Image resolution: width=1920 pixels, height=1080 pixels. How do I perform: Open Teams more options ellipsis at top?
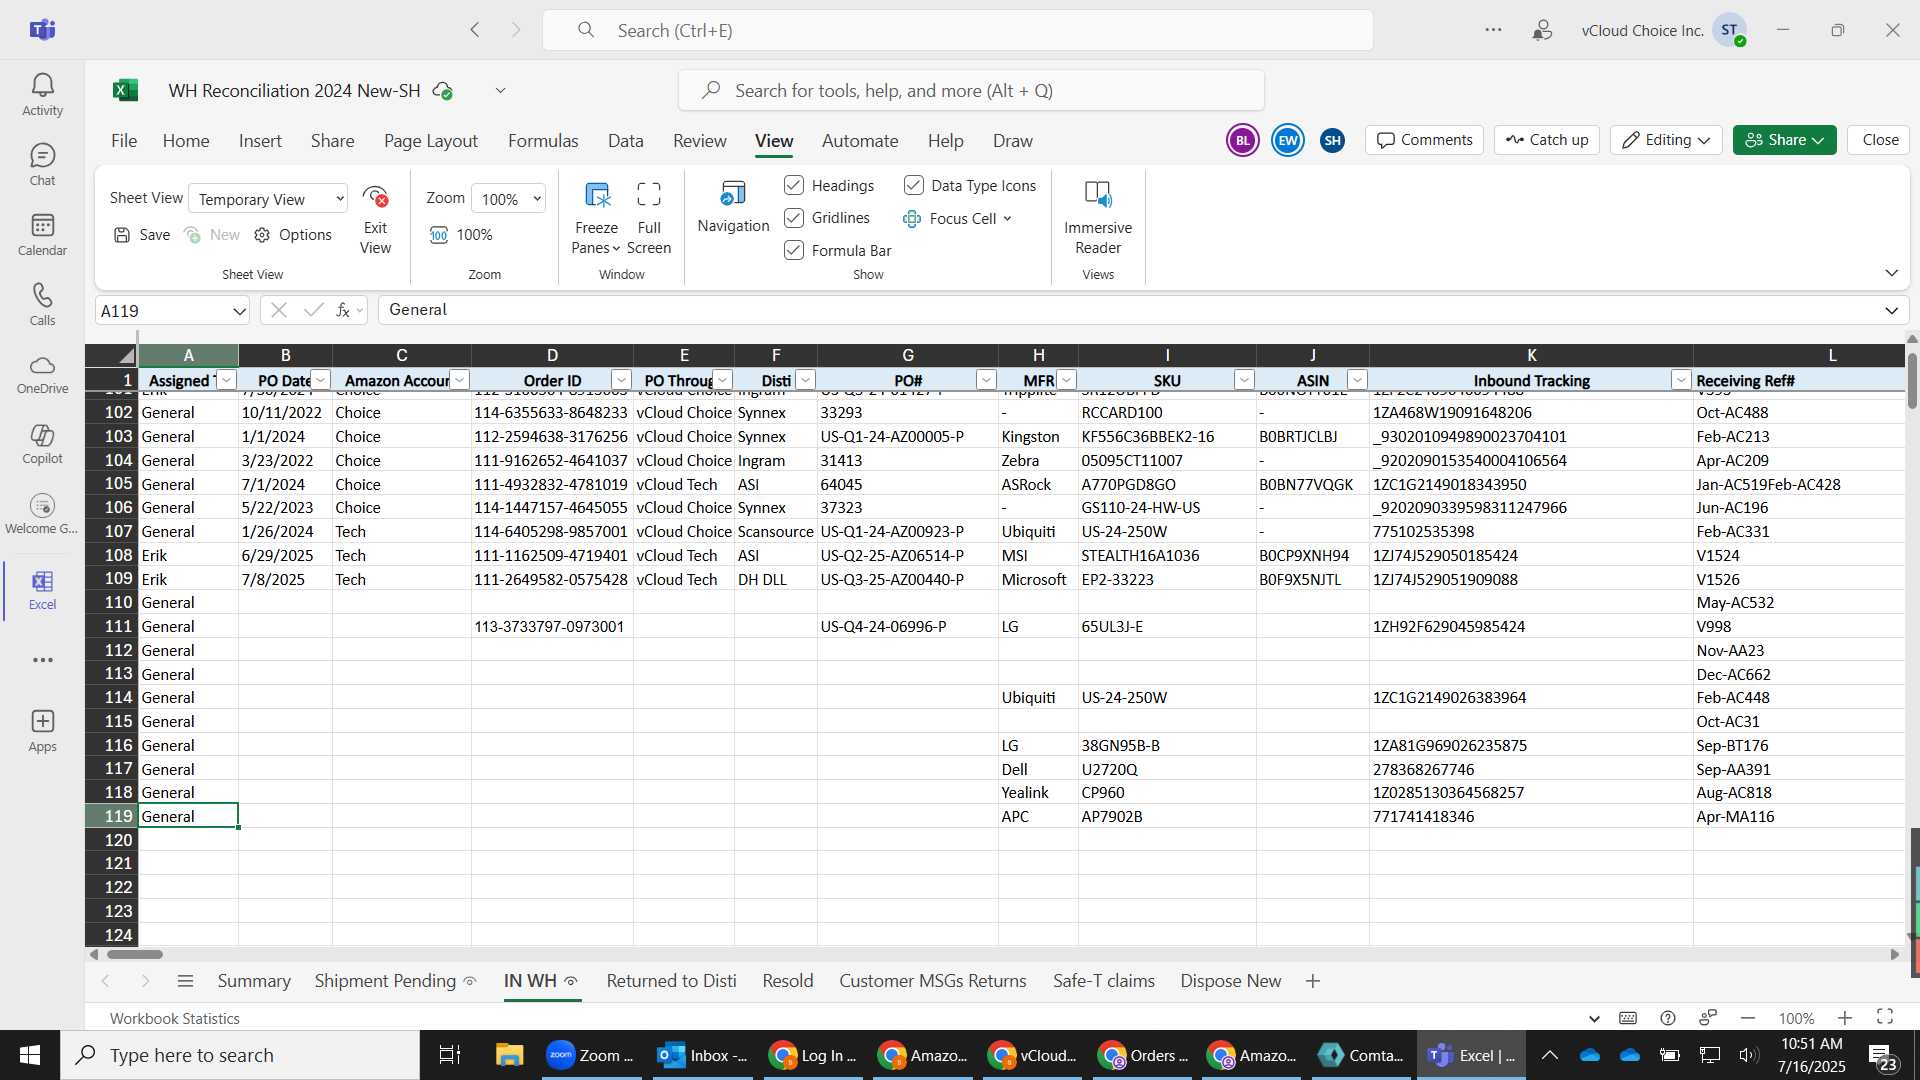[x=1493, y=30]
